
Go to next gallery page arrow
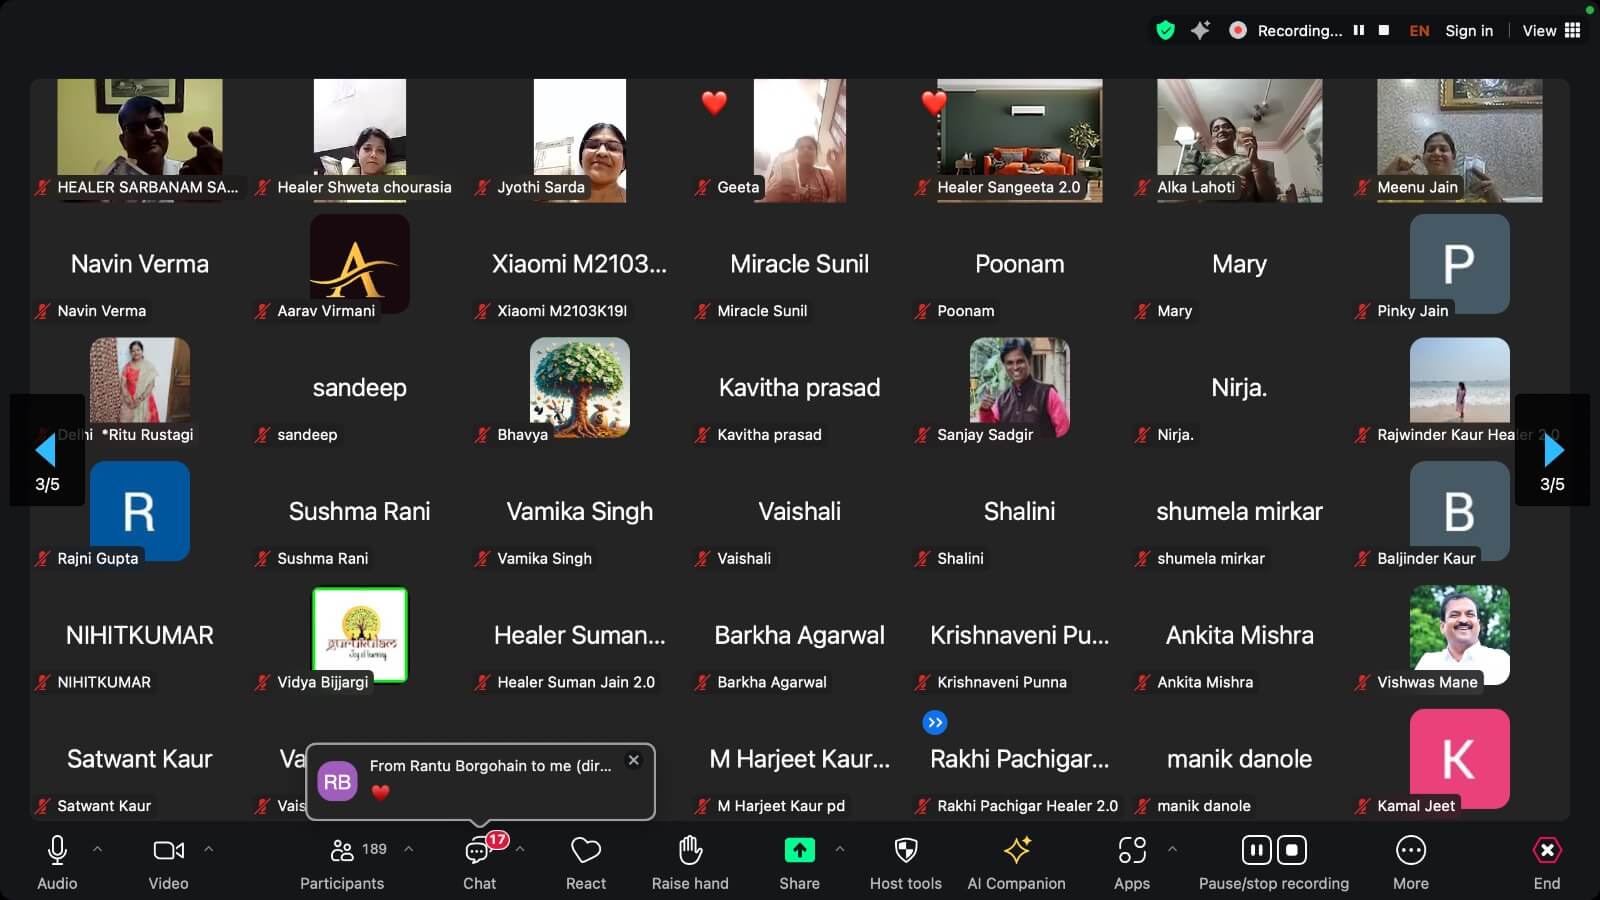click(x=1552, y=451)
